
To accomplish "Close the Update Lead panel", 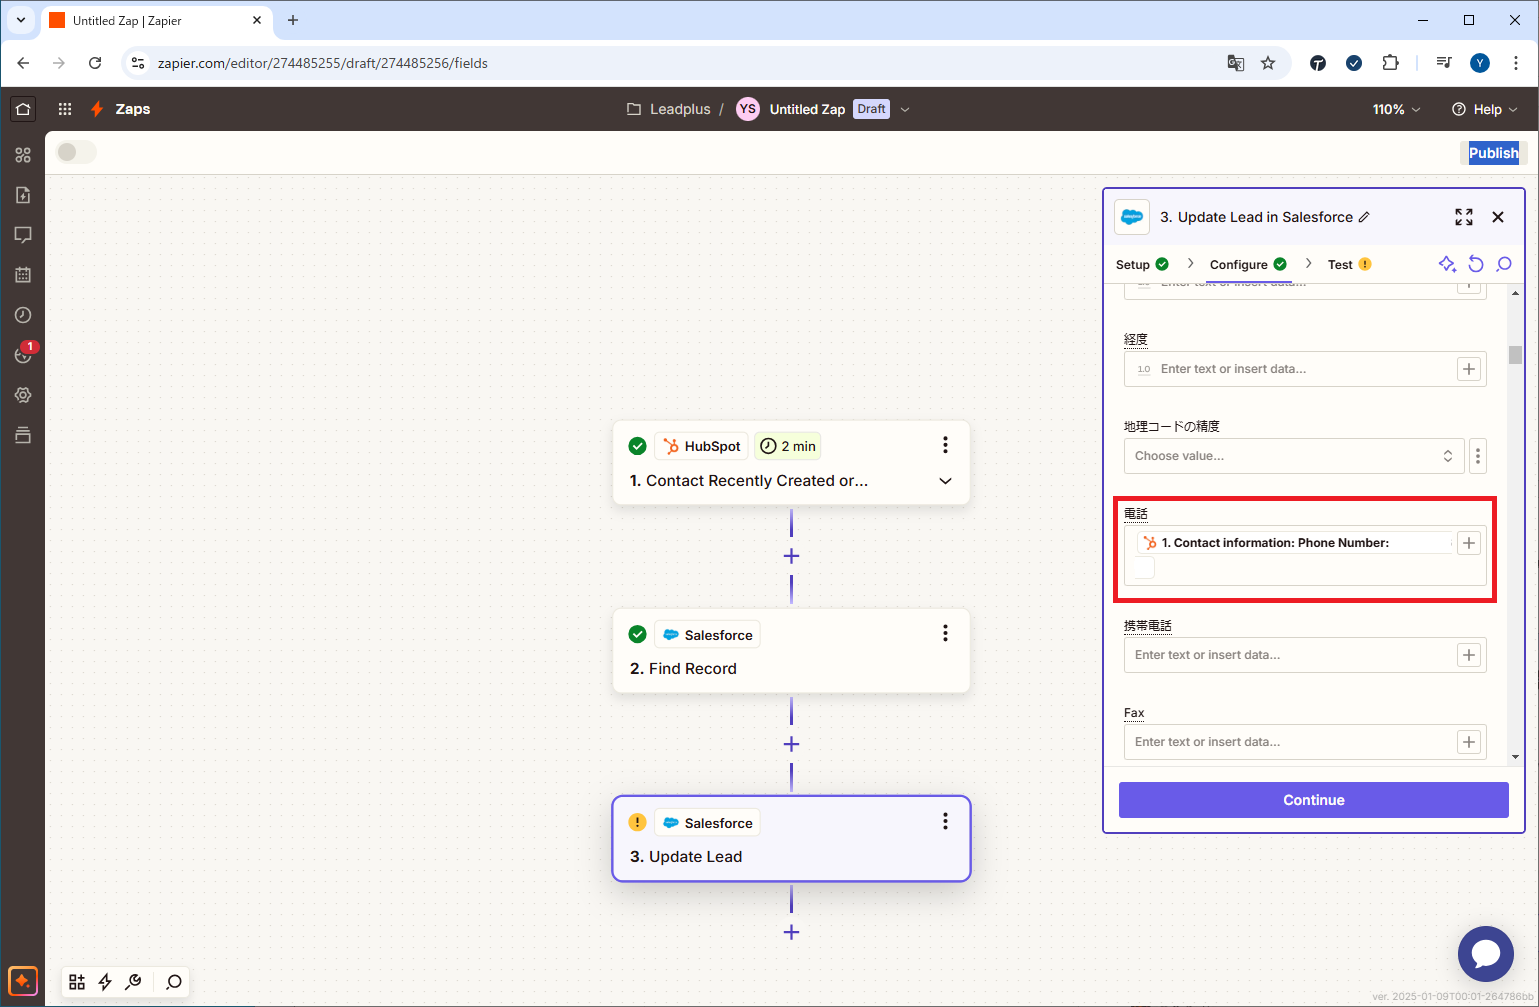I will click(x=1498, y=217).
